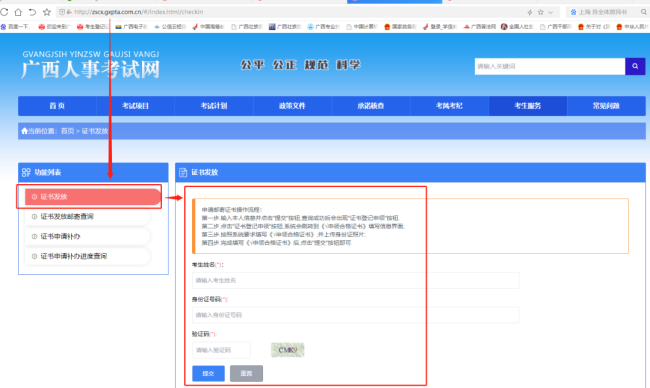Select 证书发放 in function list
The height and width of the screenshot is (388, 650).
point(93,196)
